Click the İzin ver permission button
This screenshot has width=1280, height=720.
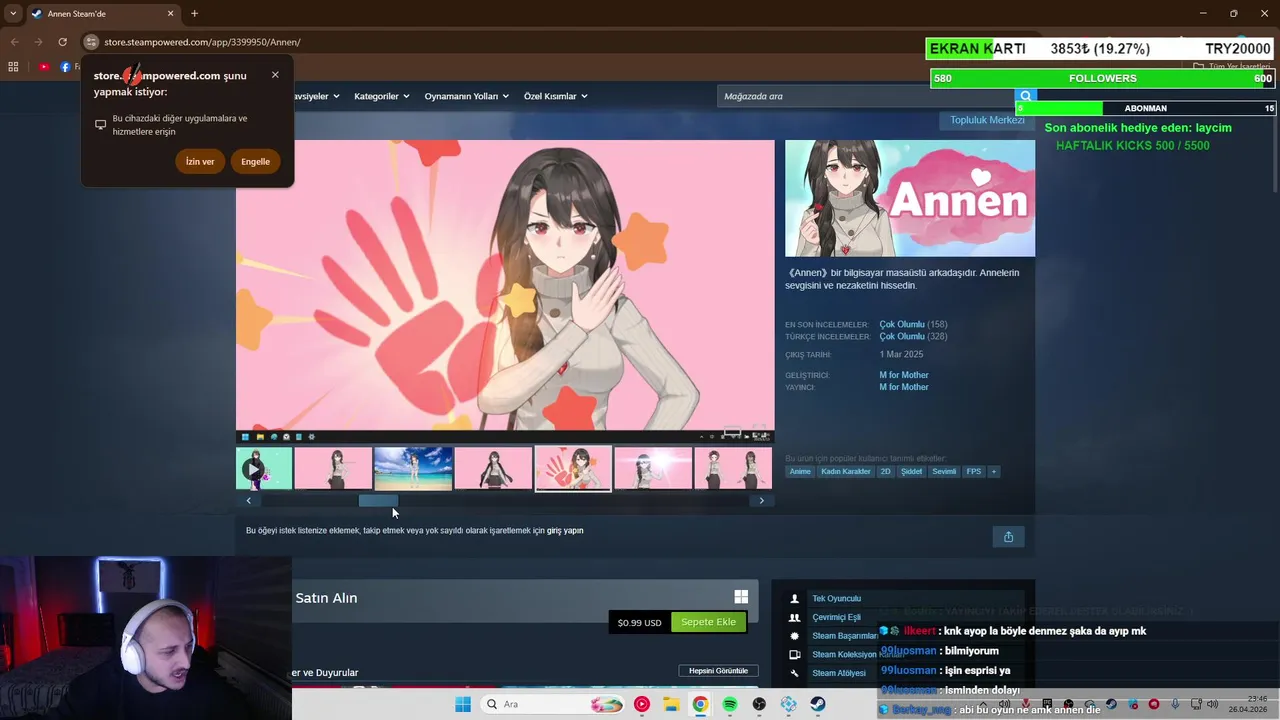(x=200, y=161)
